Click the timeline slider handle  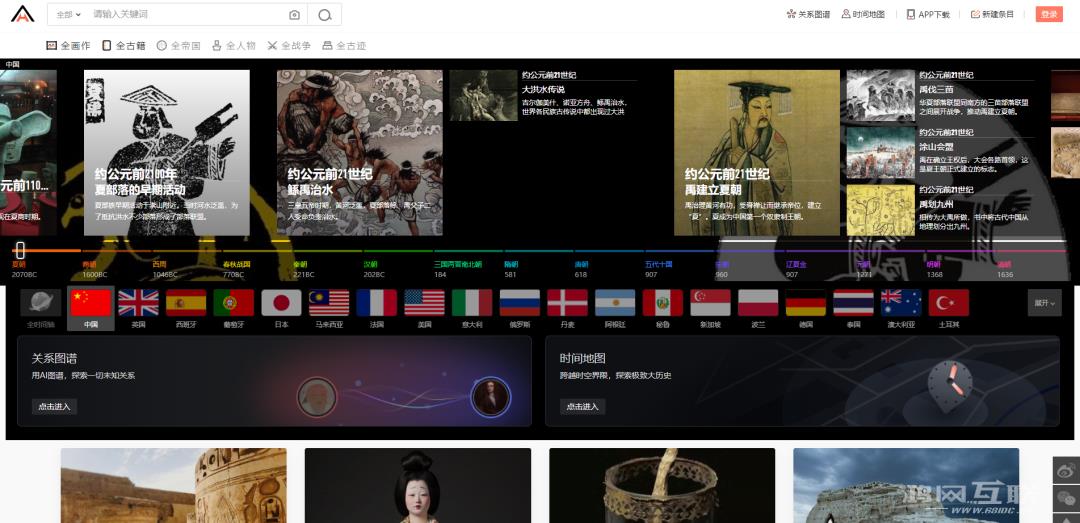point(21,250)
